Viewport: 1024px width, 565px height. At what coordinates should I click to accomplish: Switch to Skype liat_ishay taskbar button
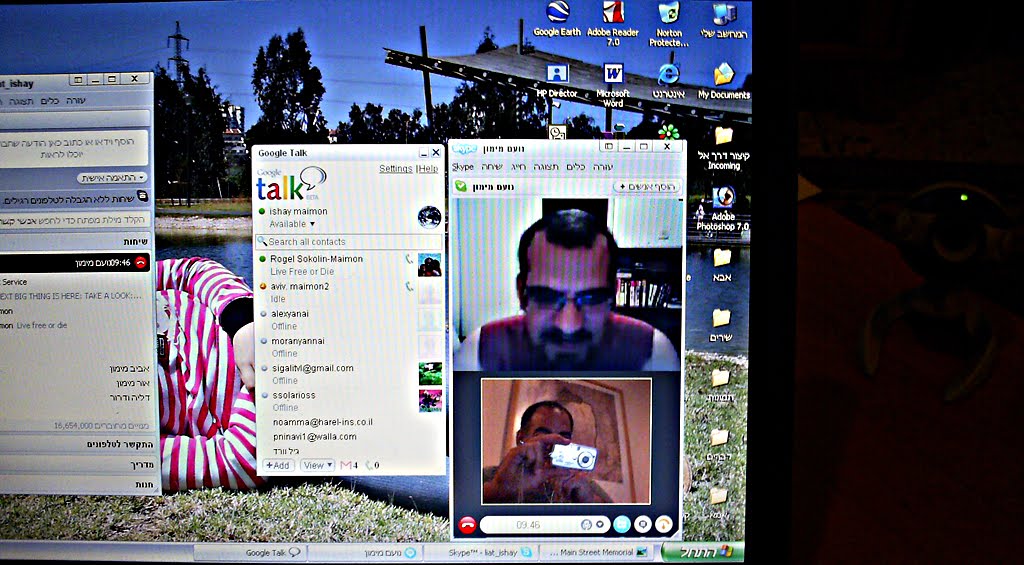click(x=479, y=553)
